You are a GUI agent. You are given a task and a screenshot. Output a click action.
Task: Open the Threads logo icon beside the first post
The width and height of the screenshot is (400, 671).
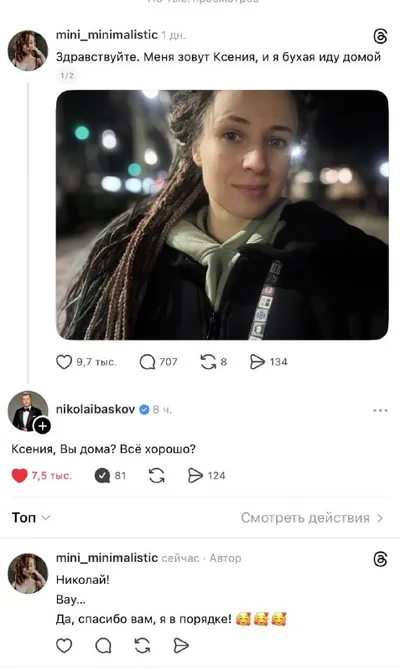(380, 36)
